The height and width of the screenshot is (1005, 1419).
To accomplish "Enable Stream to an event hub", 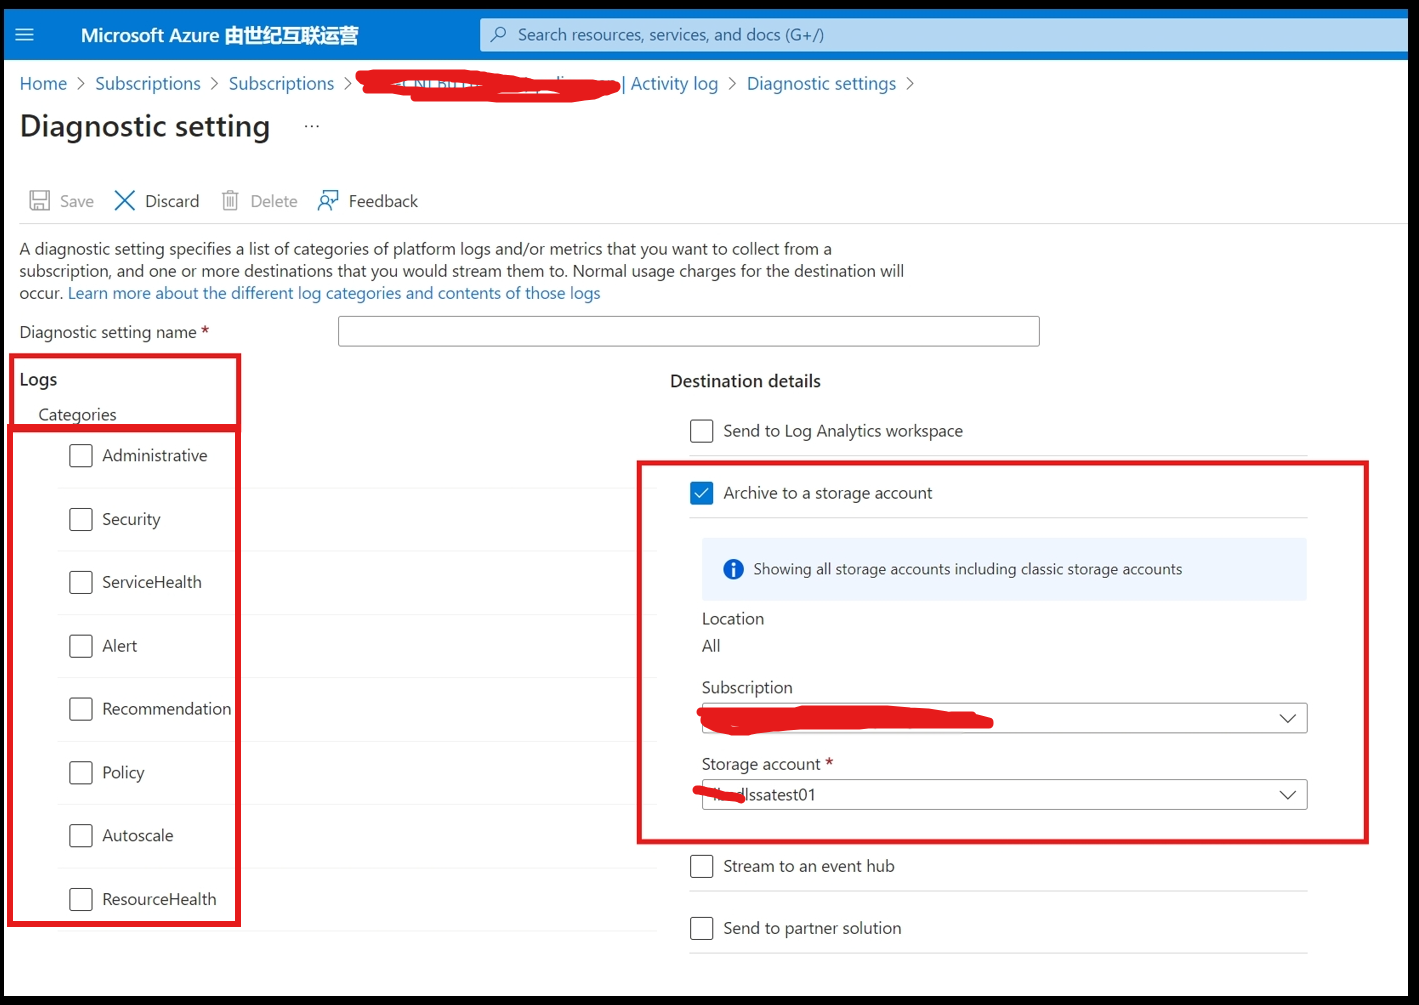I will click(x=701, y=866).
